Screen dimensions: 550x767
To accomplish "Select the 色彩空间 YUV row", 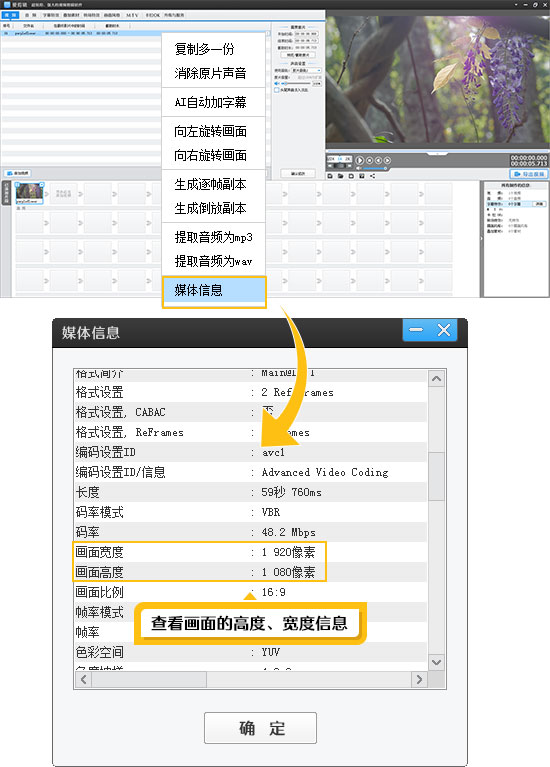I will (251, 652).
